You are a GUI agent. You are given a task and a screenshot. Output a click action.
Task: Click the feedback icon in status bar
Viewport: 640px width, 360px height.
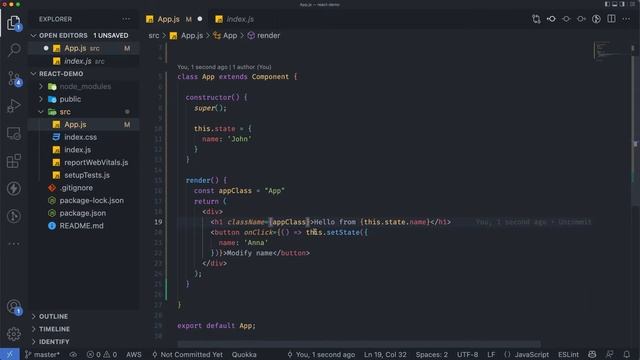point(610,355)
